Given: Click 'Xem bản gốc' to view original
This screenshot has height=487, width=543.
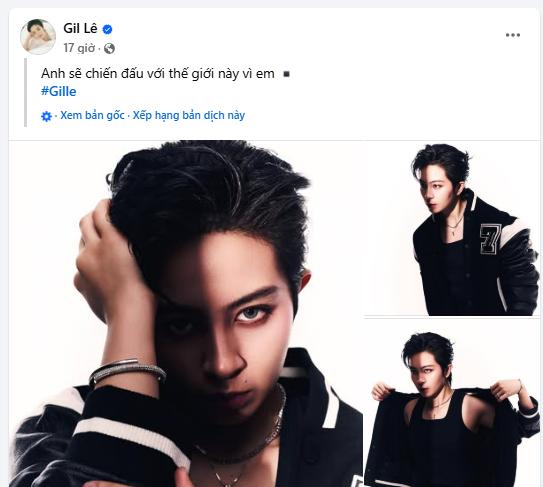Looking at the screenshot, I should tap(92, 115).
